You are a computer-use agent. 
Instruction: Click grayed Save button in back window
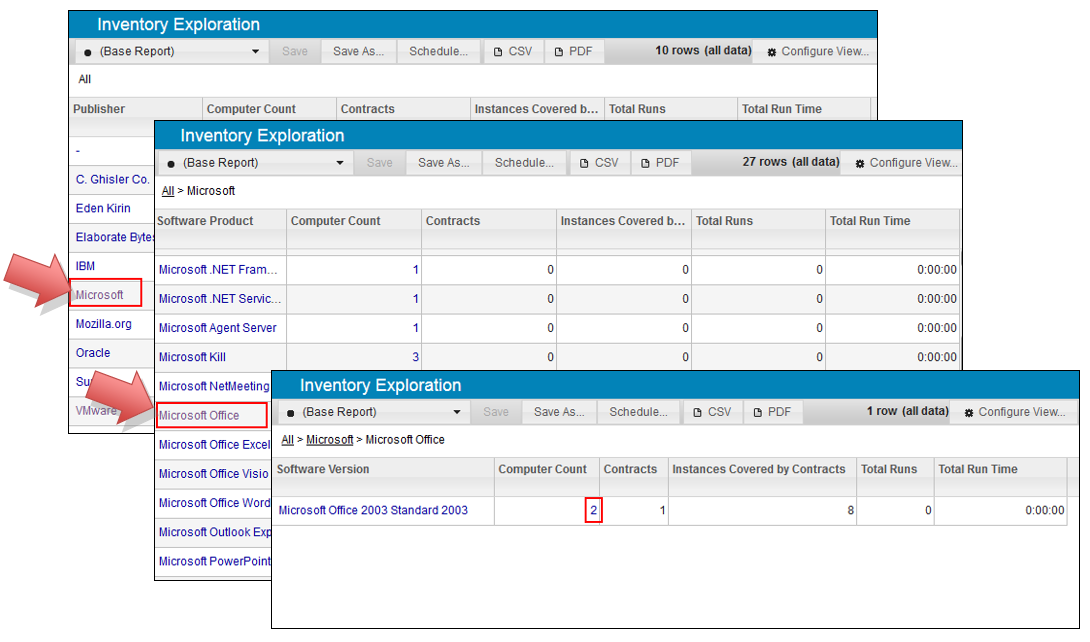pos(295,51)
